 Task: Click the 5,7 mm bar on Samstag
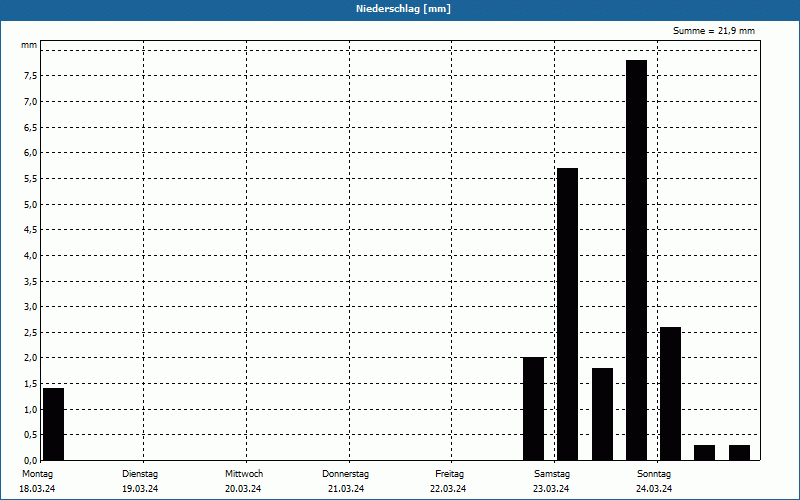(x=567, y=314)
